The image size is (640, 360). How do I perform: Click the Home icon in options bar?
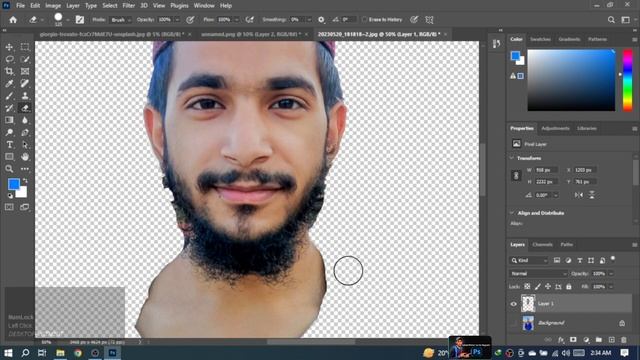(13, 20)
